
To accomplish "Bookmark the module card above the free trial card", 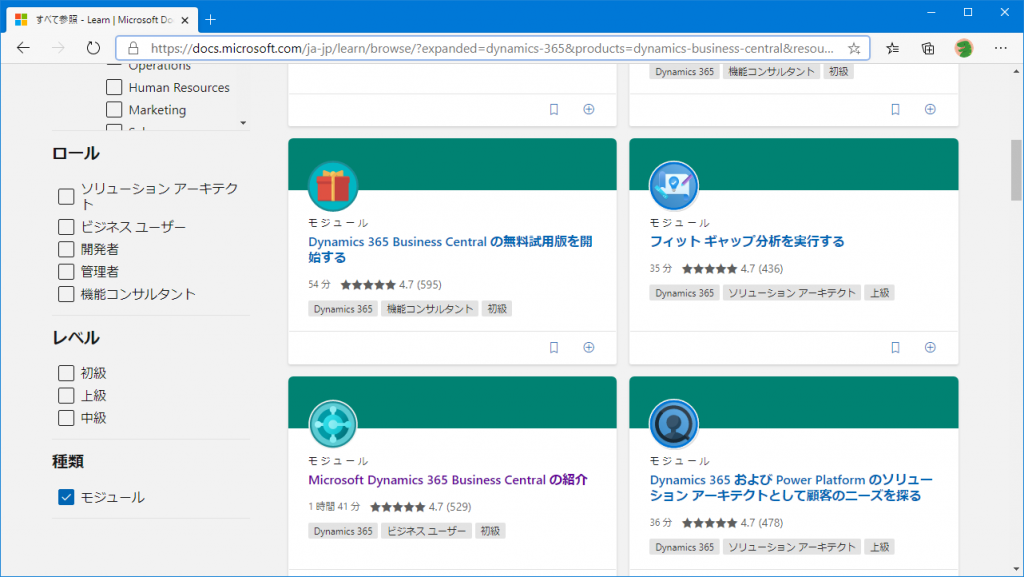I will (x=554, y=109).
